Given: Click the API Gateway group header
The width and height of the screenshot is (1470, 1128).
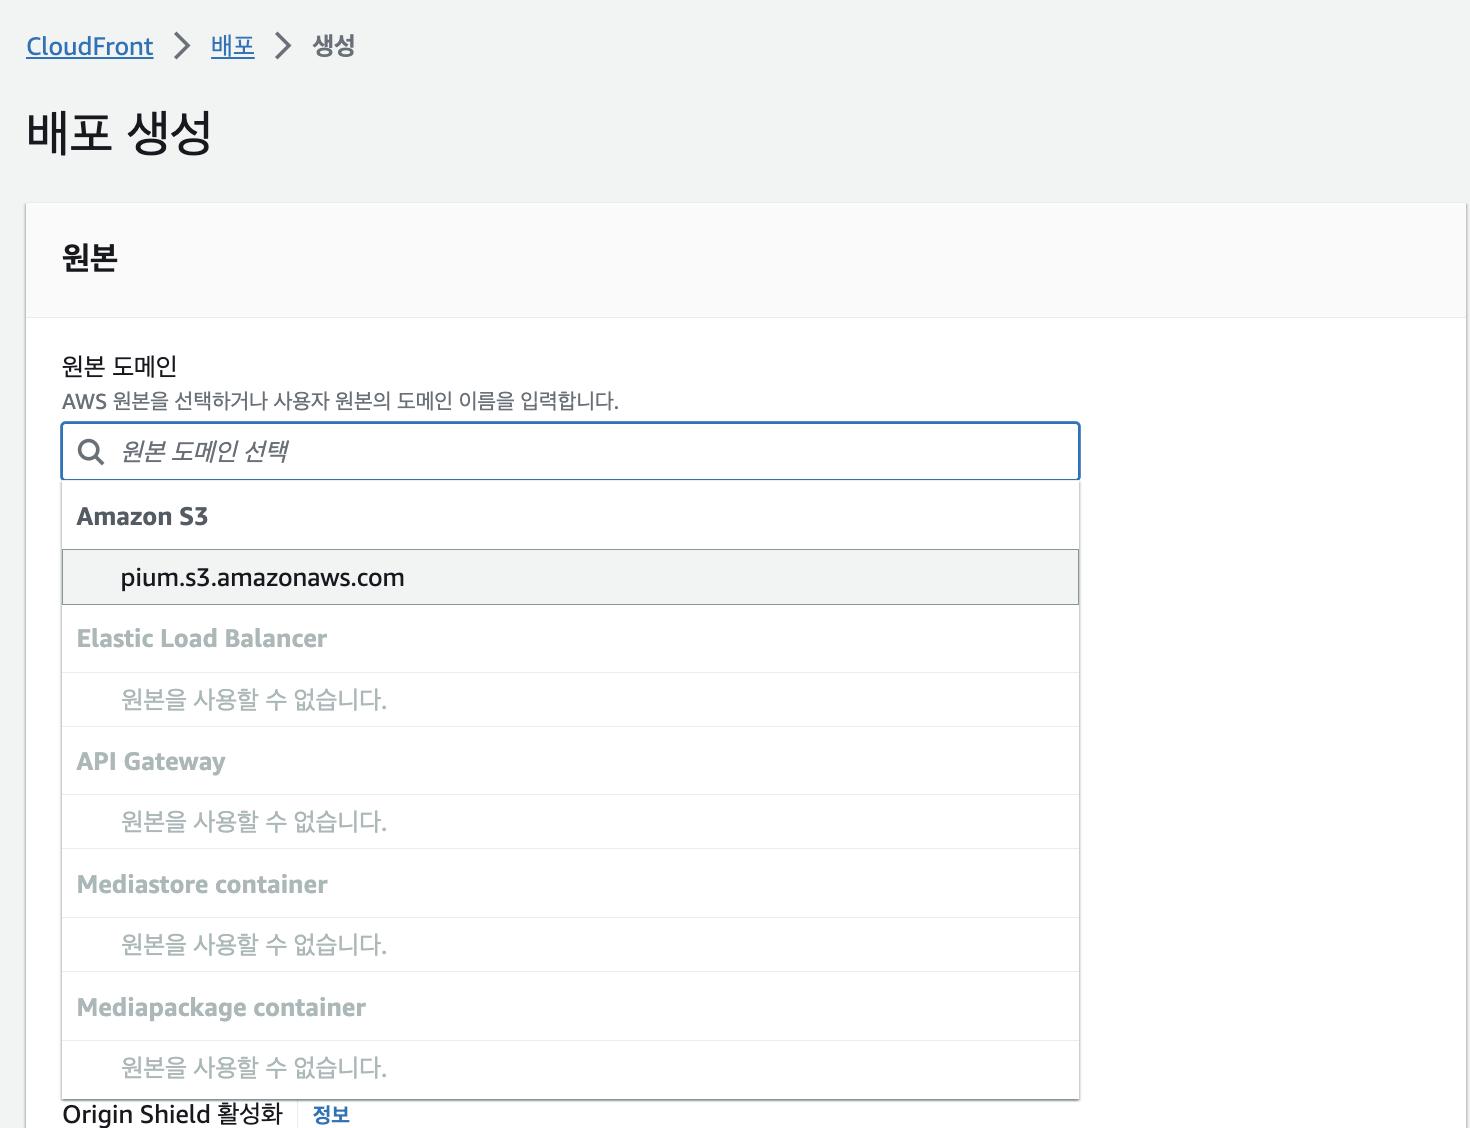Looking at the screenshot, I should (151, 762).
